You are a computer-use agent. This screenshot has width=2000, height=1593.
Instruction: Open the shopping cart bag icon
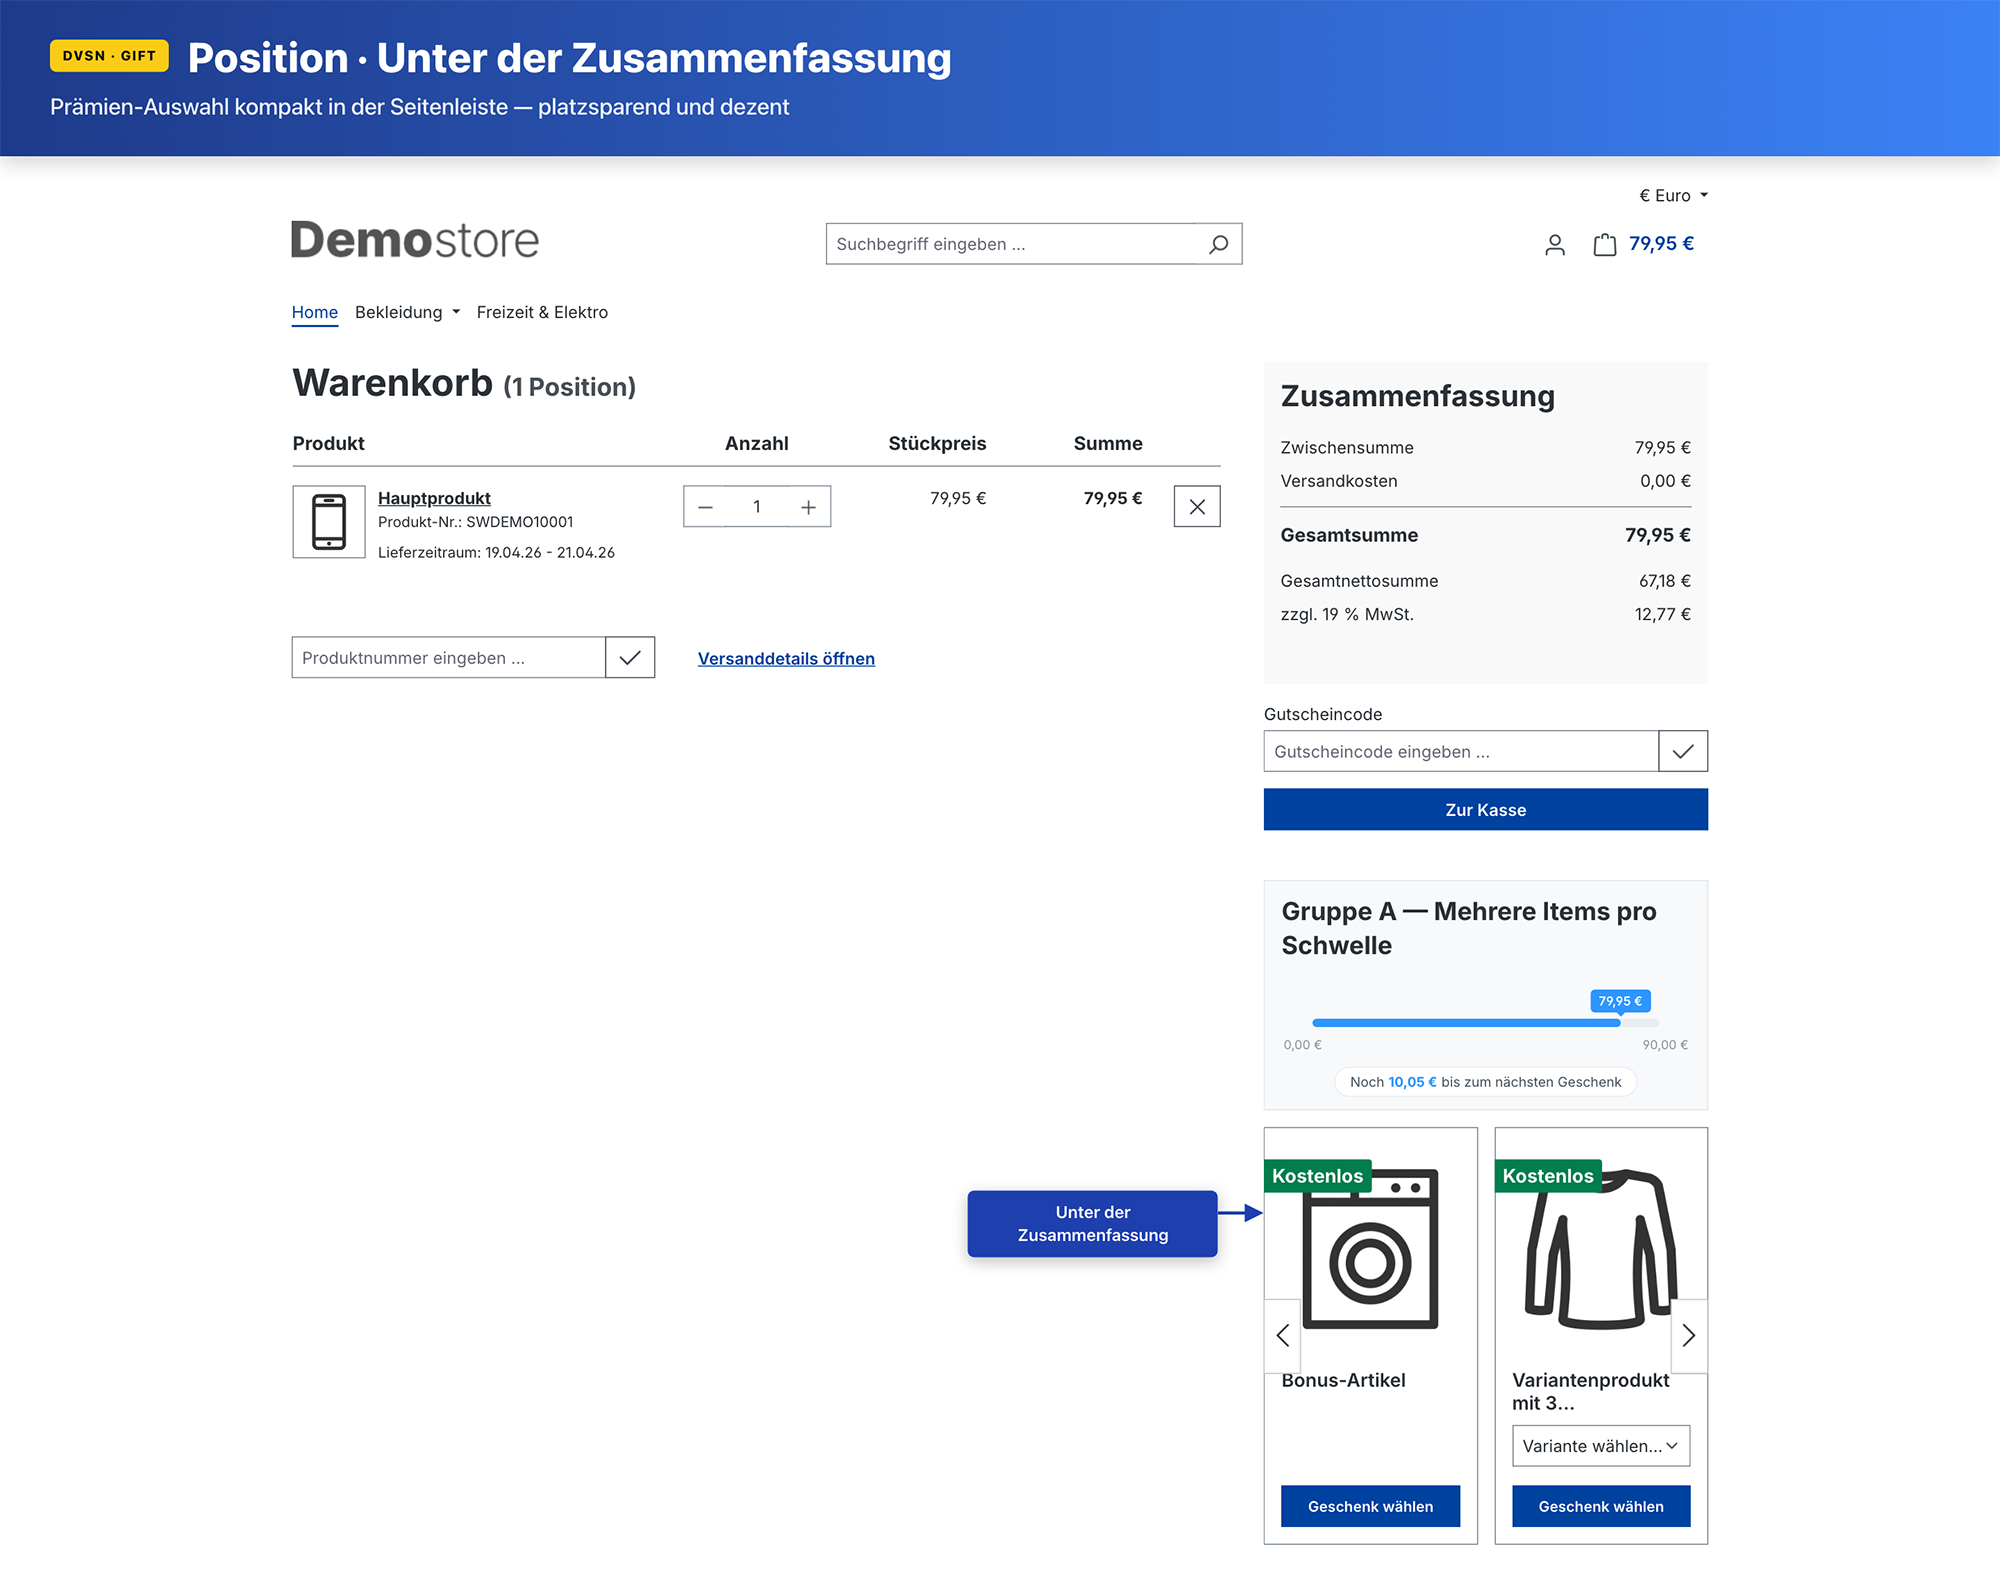pyautogui.click(x=1604, y=245)
